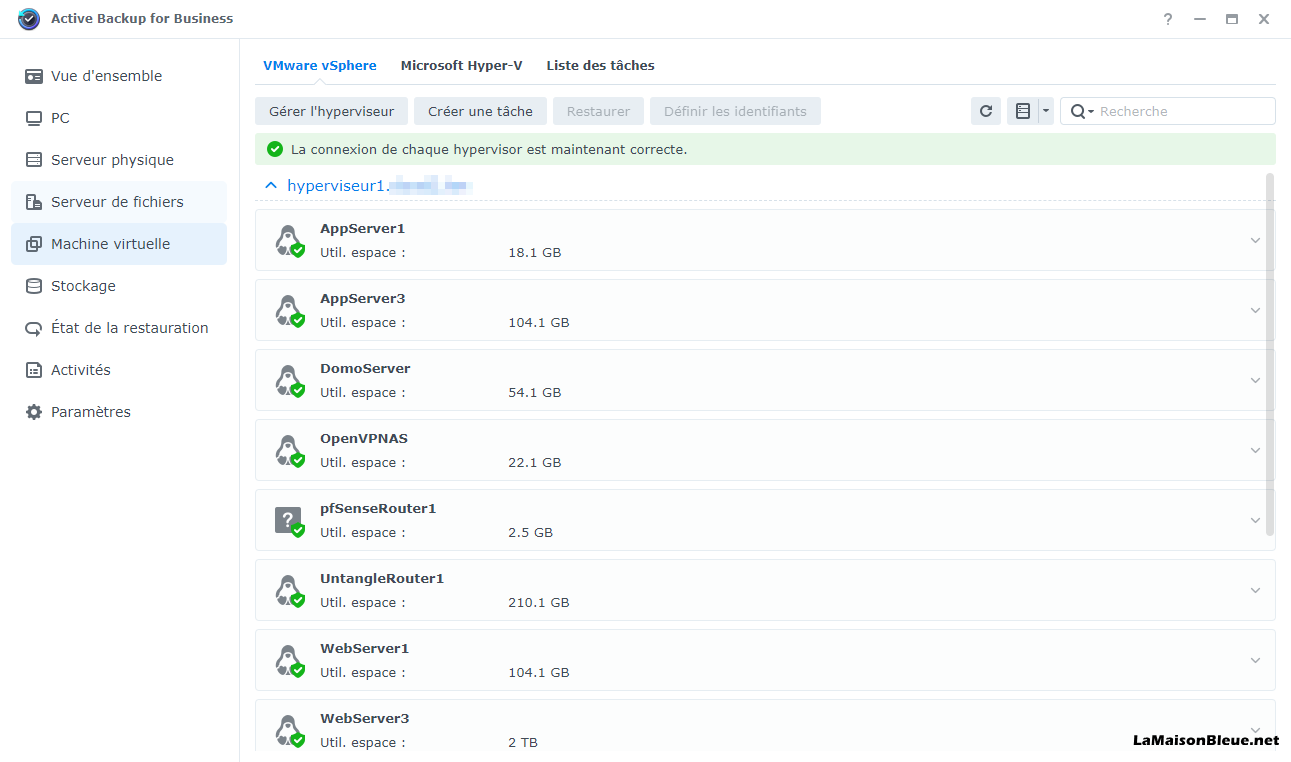
Task: Click the Serveur physique sidebar icon
Action: tap(34, 160)
